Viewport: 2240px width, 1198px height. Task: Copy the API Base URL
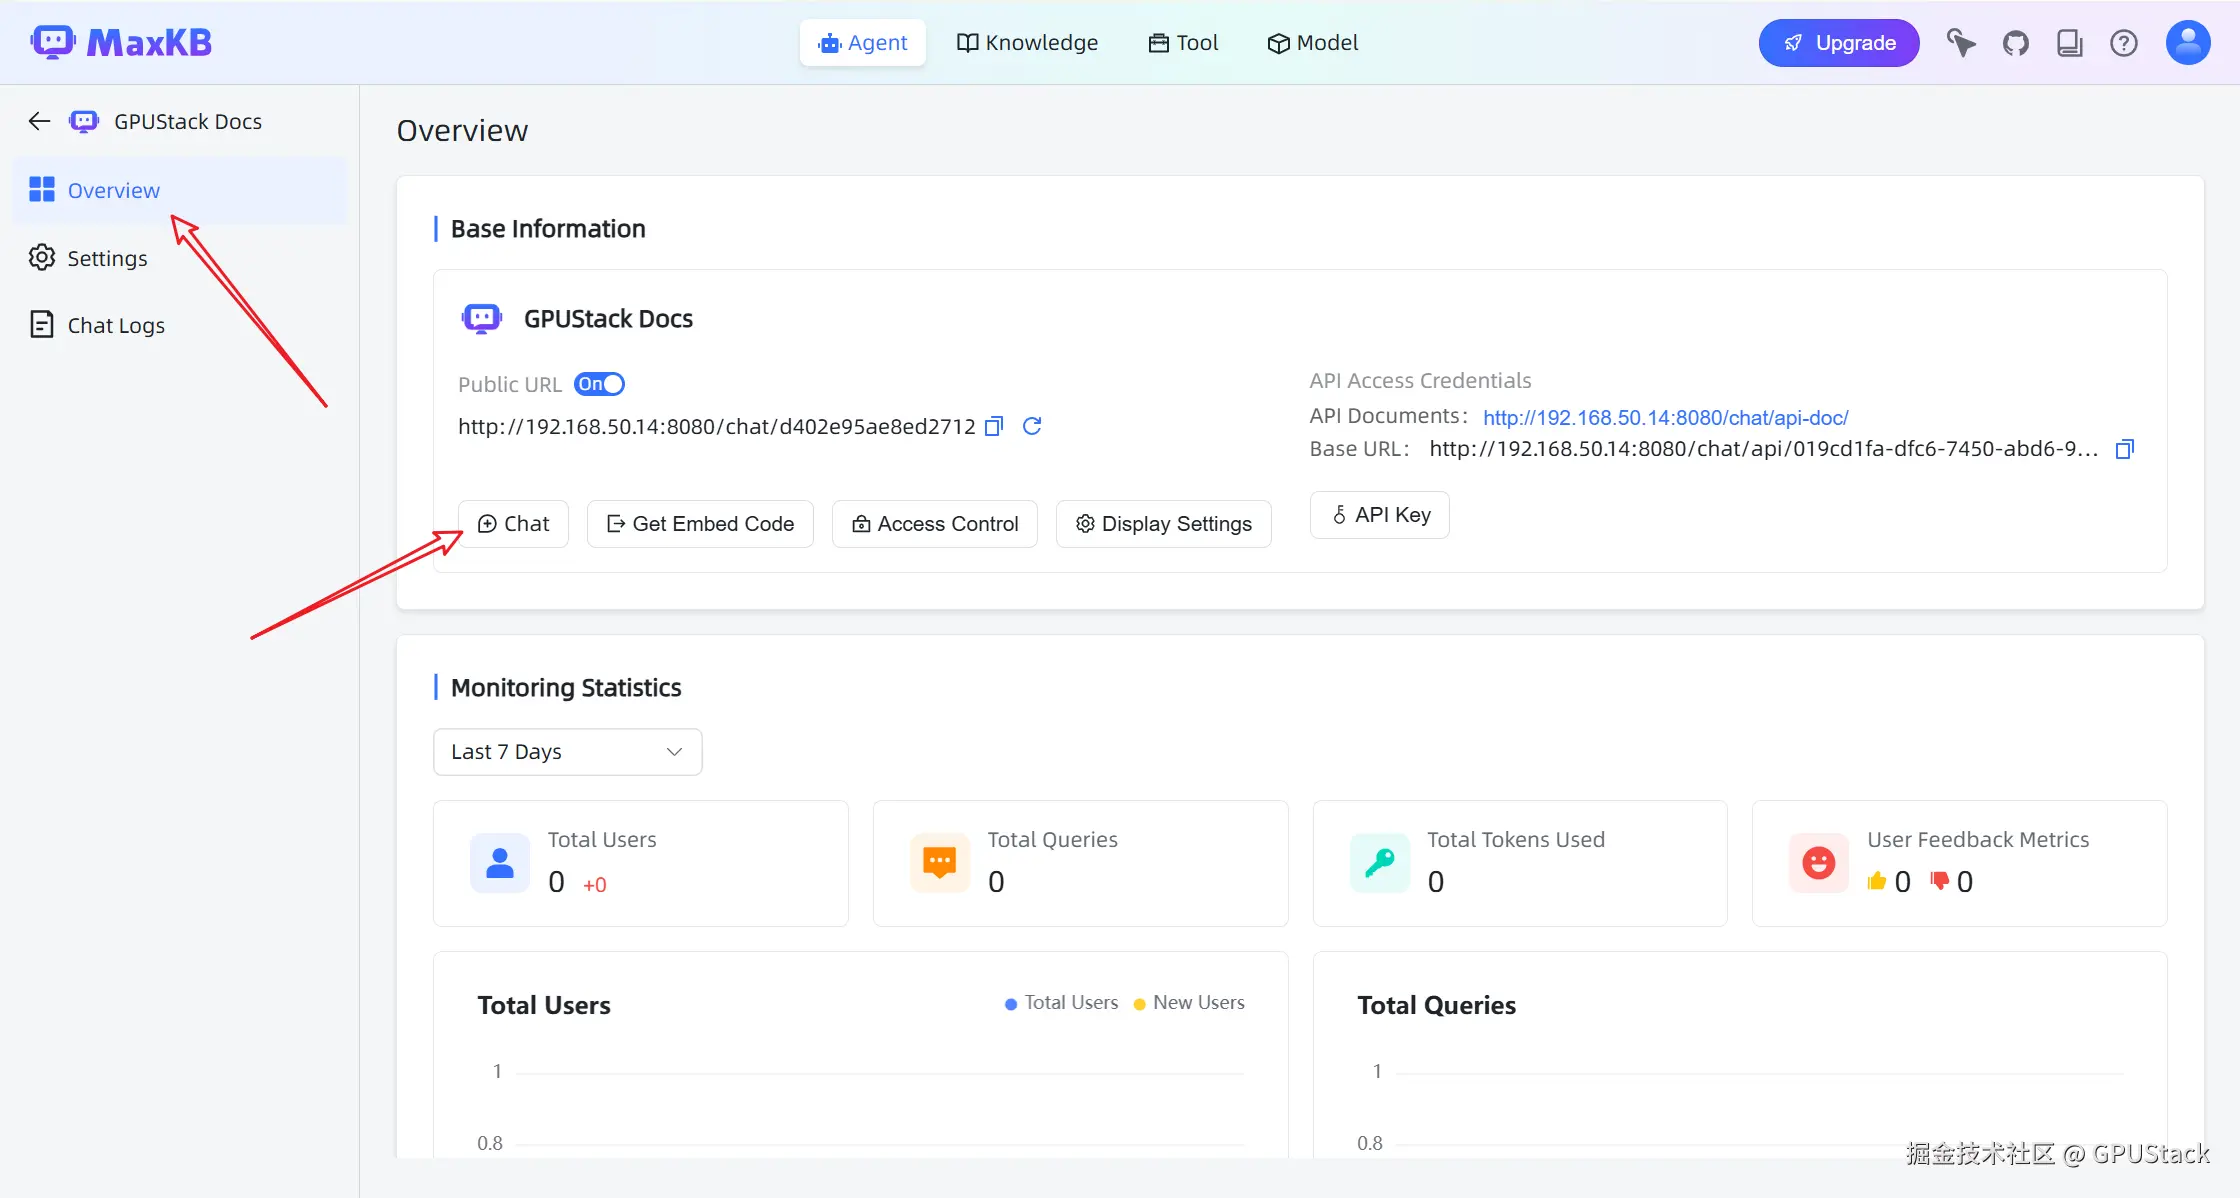(2125, 449)
